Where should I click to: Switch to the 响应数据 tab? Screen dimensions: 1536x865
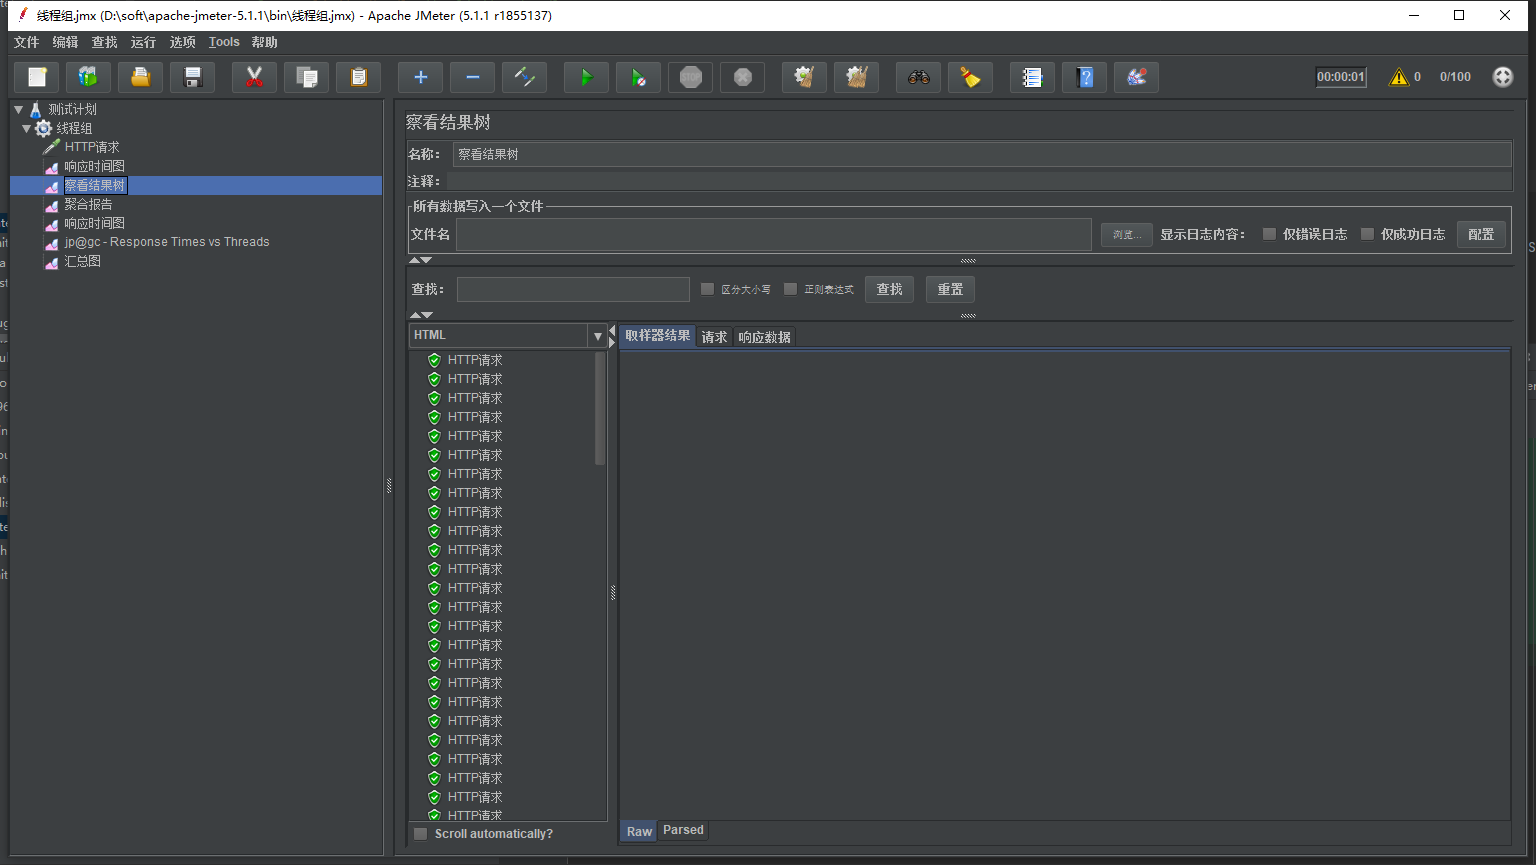(x=764, y=337)
